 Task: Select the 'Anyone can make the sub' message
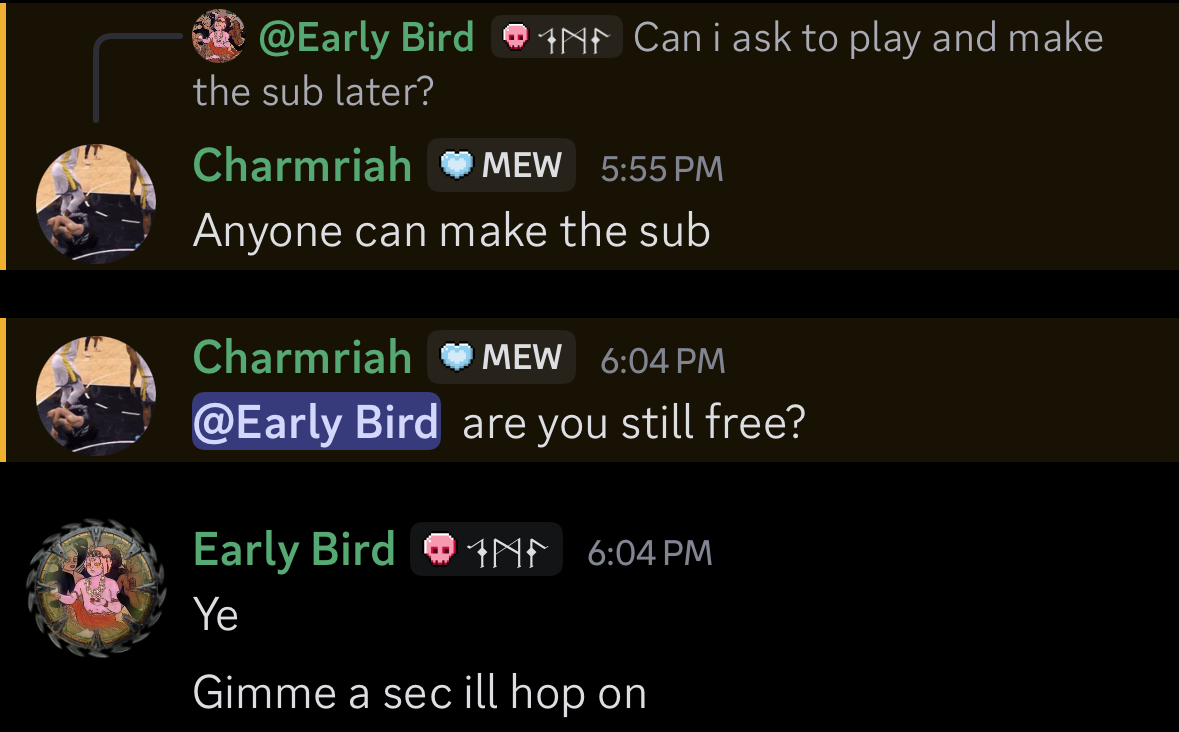[451, 230]
